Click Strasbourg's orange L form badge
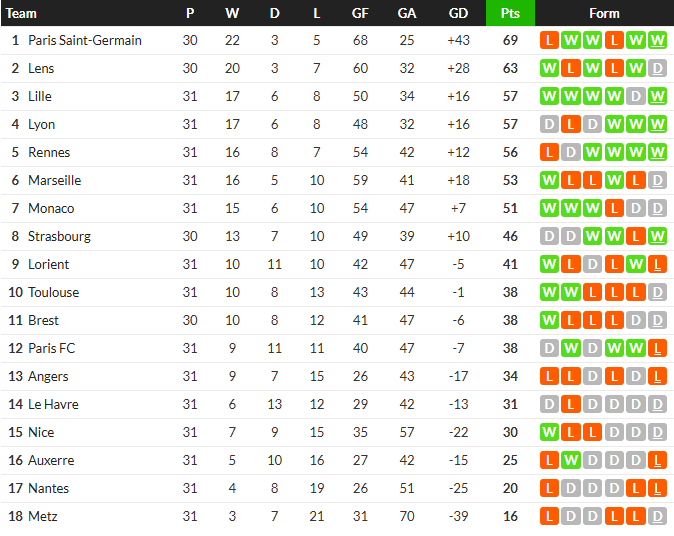 pos(636,236)
